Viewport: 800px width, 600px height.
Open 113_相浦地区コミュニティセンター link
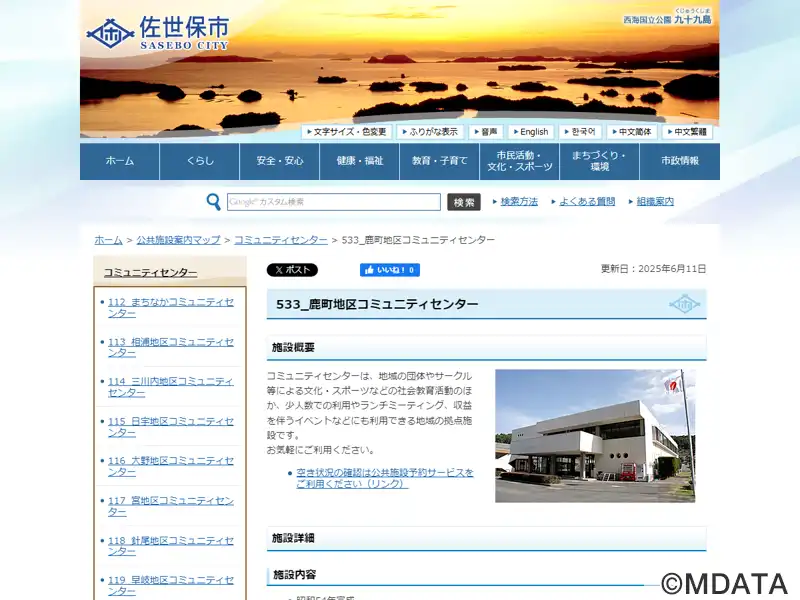click(x=171, y=347)
